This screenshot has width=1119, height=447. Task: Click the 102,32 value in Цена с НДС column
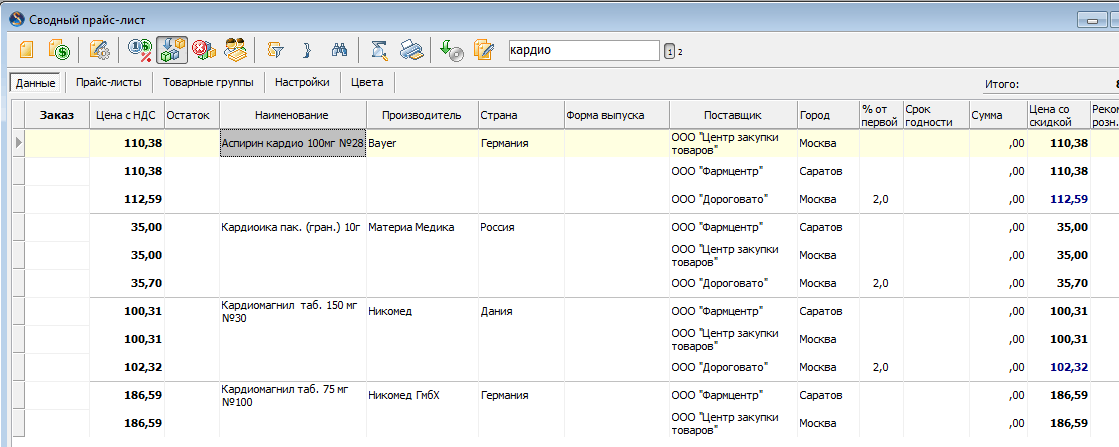127,368
